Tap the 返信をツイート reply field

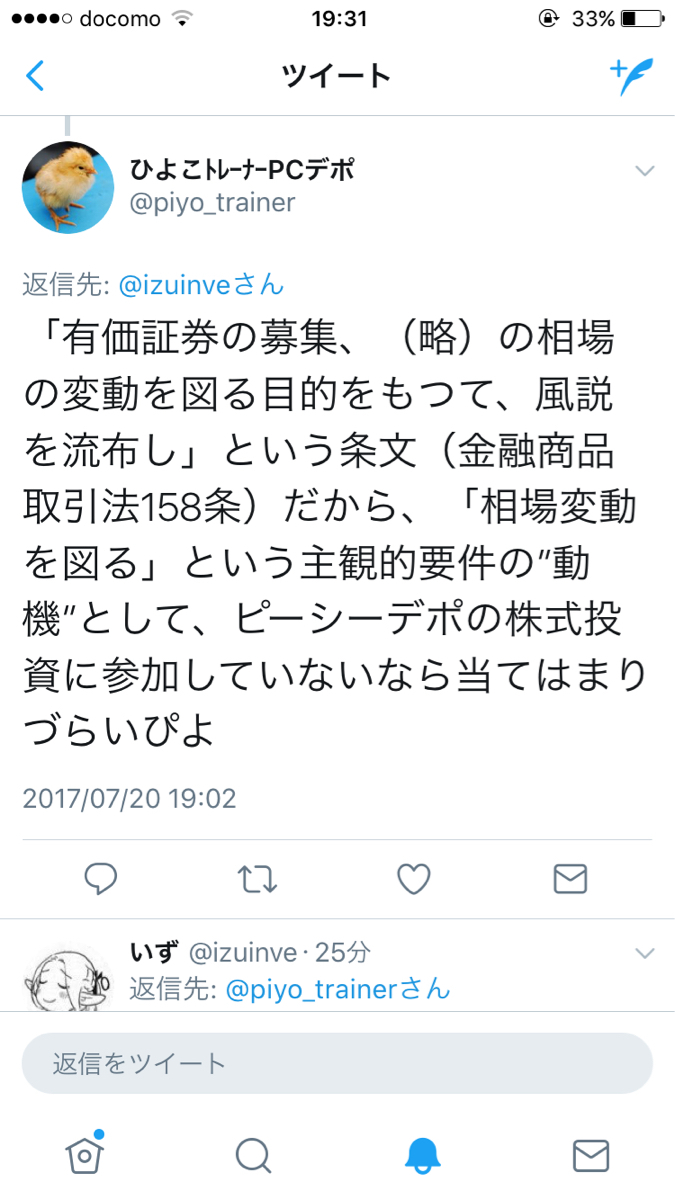pos(337,1063)
